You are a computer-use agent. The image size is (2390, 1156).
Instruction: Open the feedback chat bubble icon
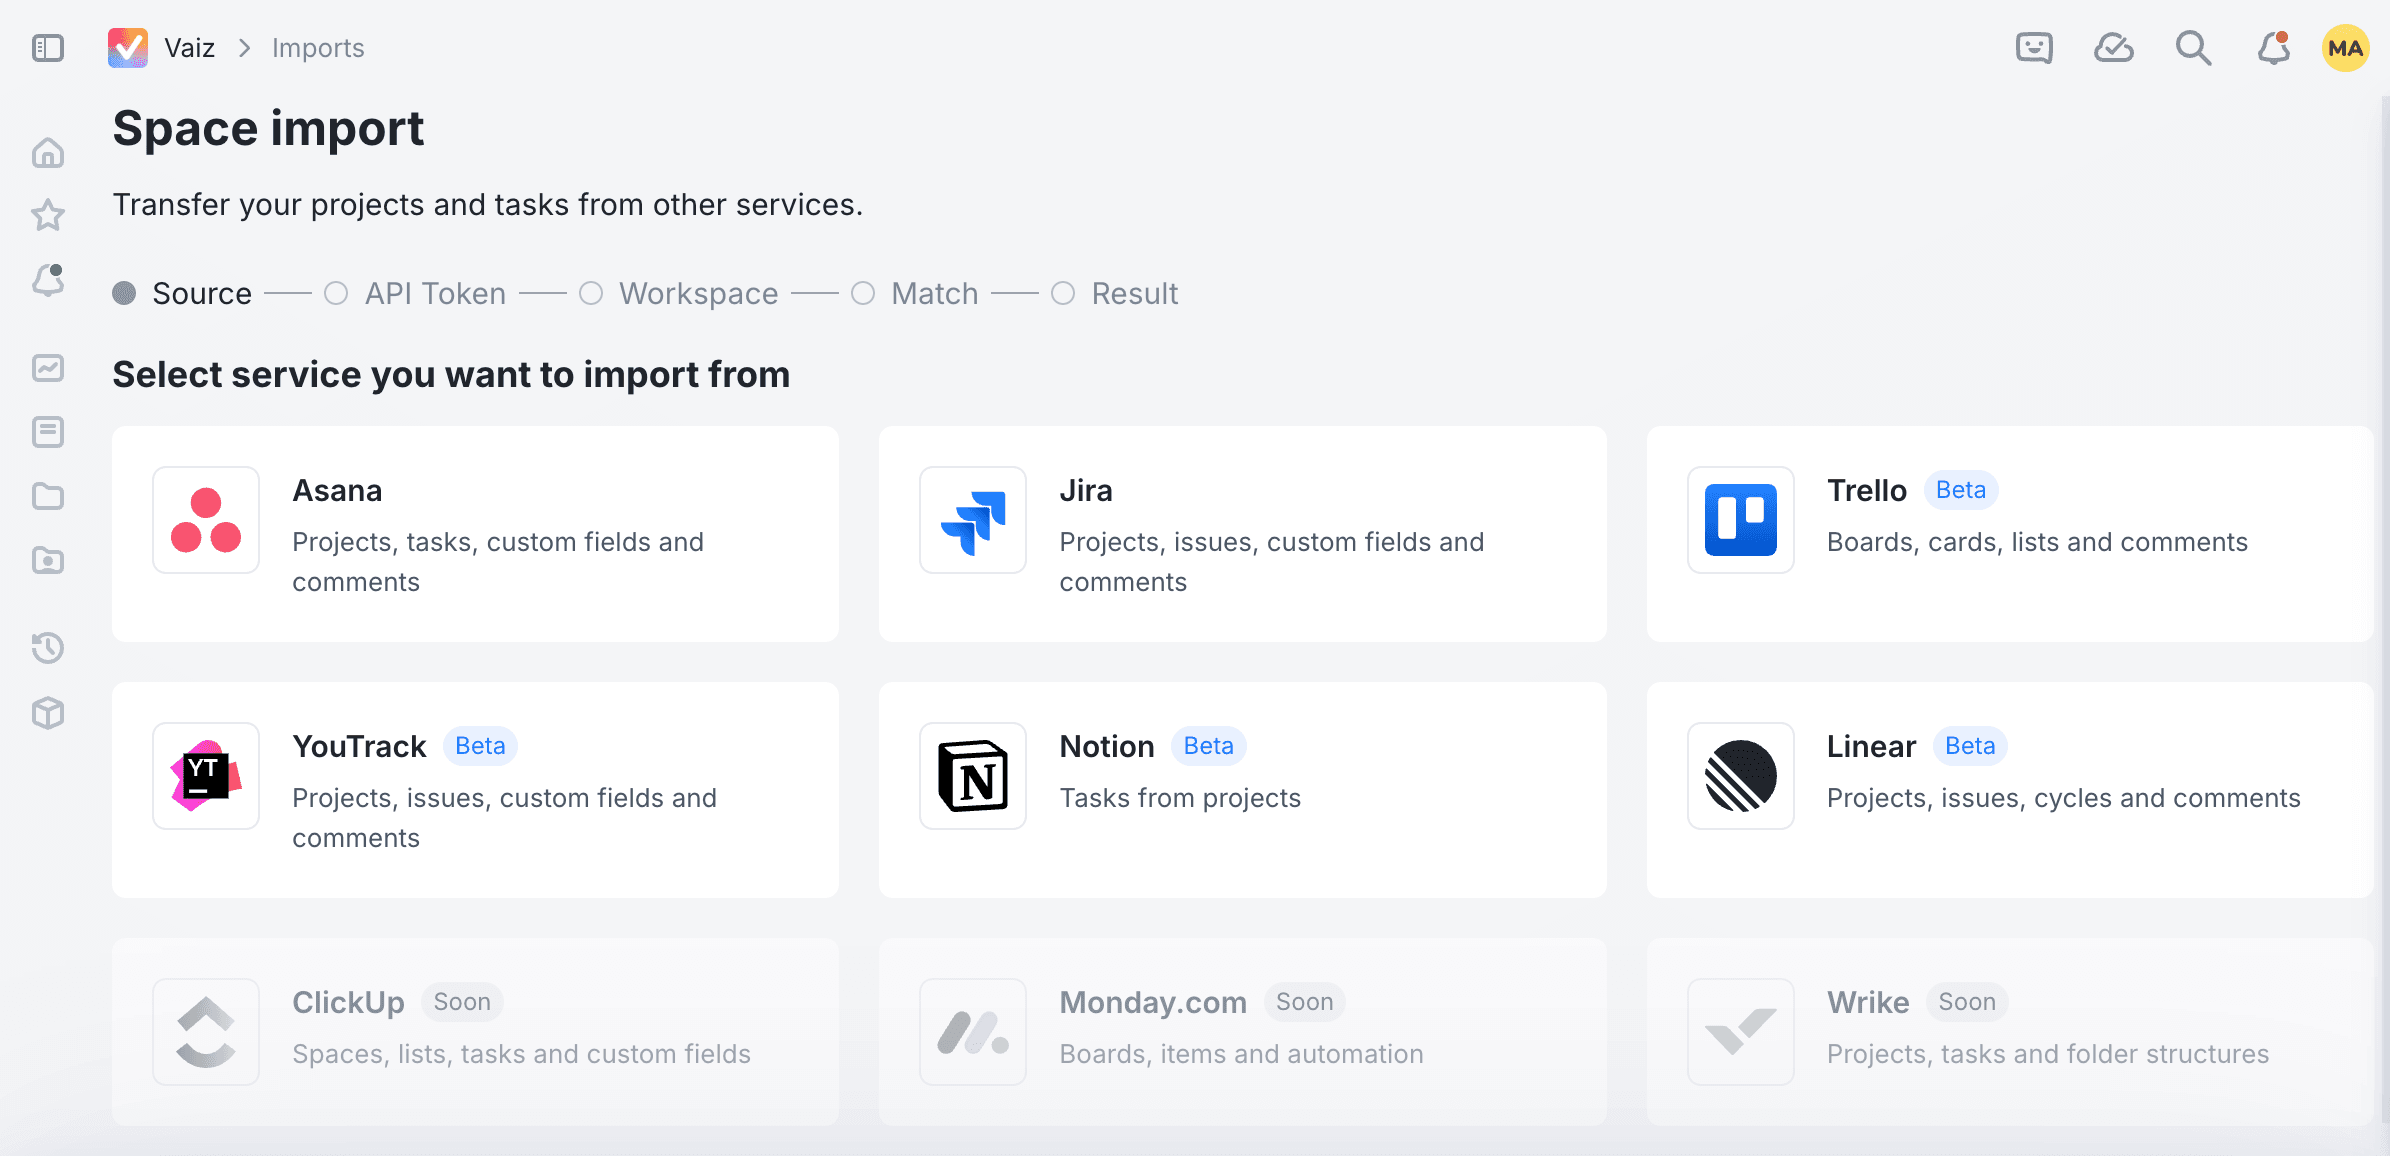[x=2034, y=47]
